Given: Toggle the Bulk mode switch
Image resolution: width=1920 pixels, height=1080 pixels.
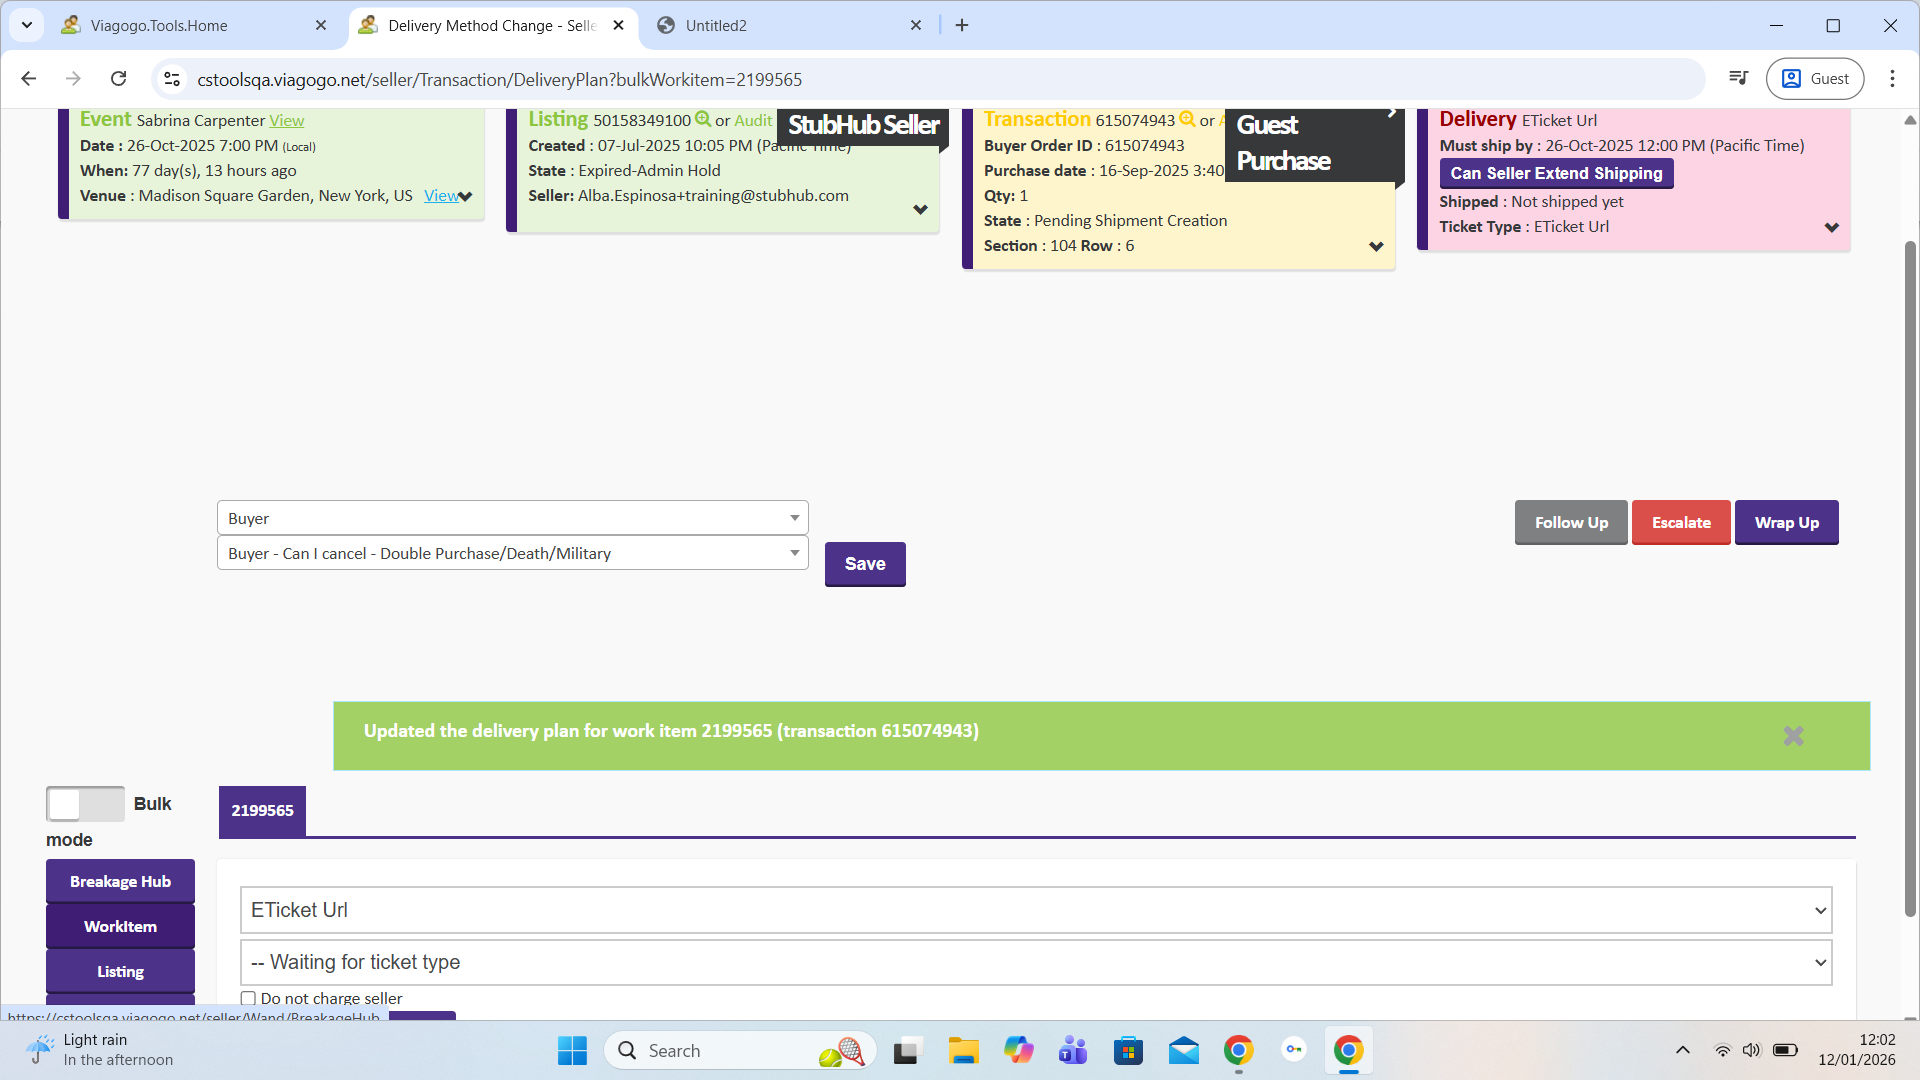Looking at the screenshot, I should [x=85, y=804].
